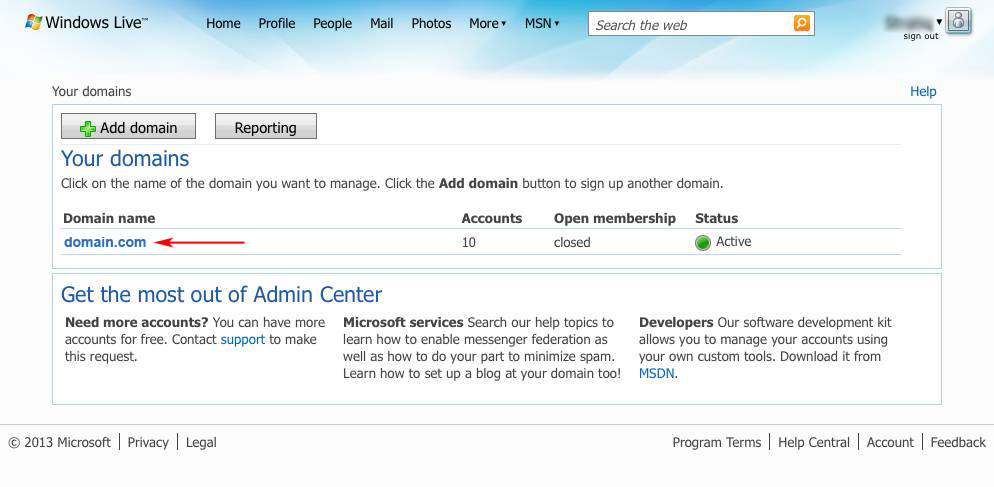Open the Privacy footer link

coord(148,443)
